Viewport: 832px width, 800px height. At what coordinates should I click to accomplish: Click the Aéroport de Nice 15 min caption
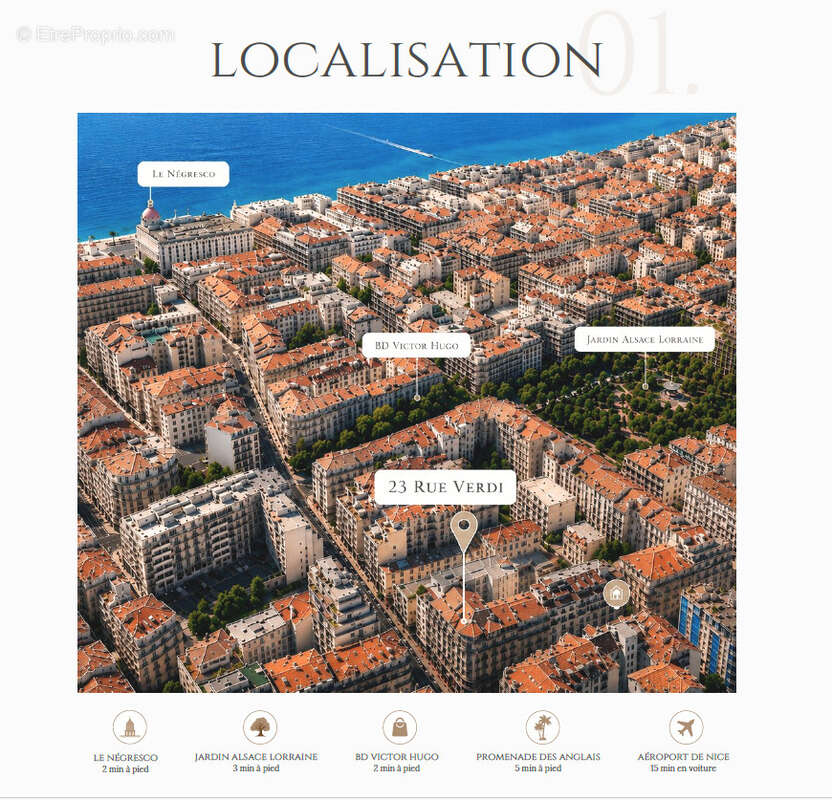683,762
